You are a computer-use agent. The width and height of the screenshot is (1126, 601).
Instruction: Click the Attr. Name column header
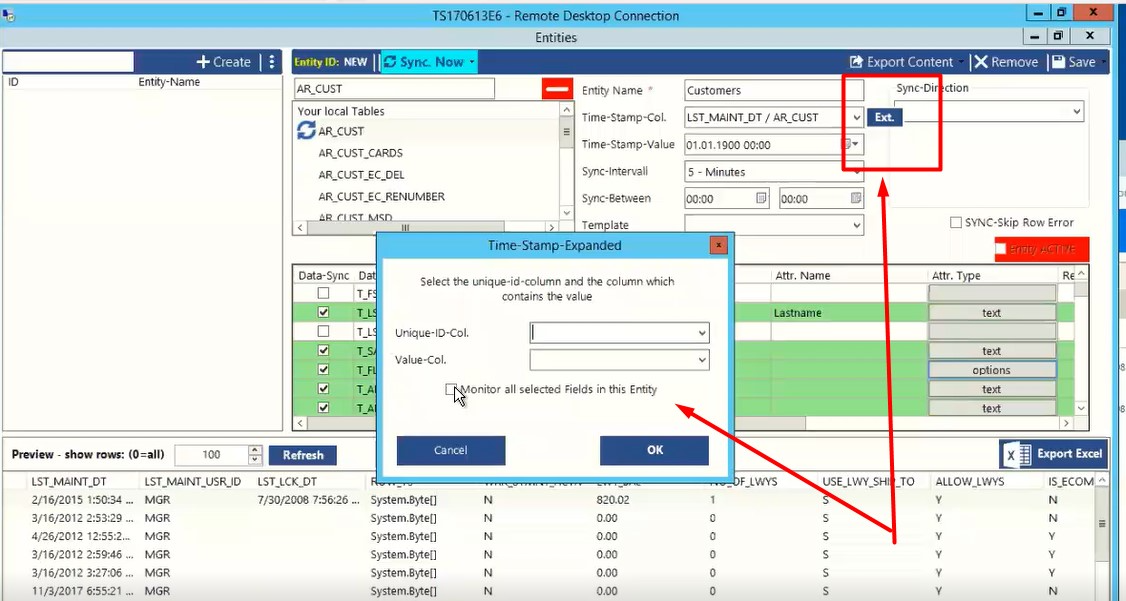pyautogui.click(x=802, y=275)
